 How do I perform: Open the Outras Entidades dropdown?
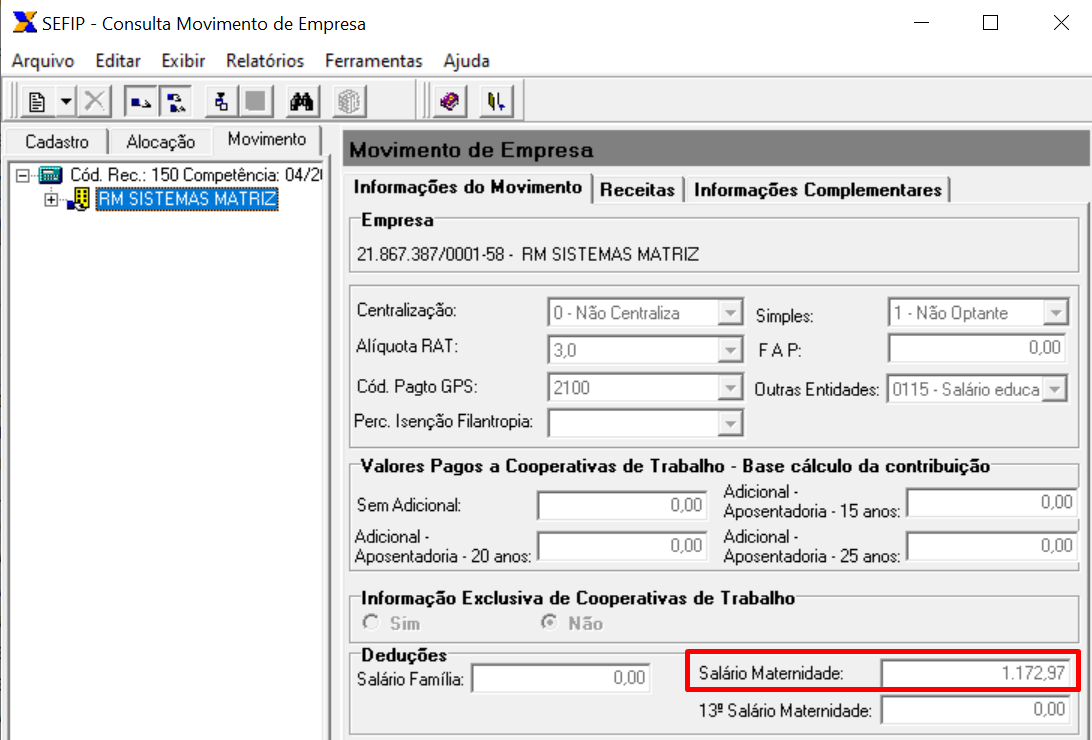[x=1056, y=389]
